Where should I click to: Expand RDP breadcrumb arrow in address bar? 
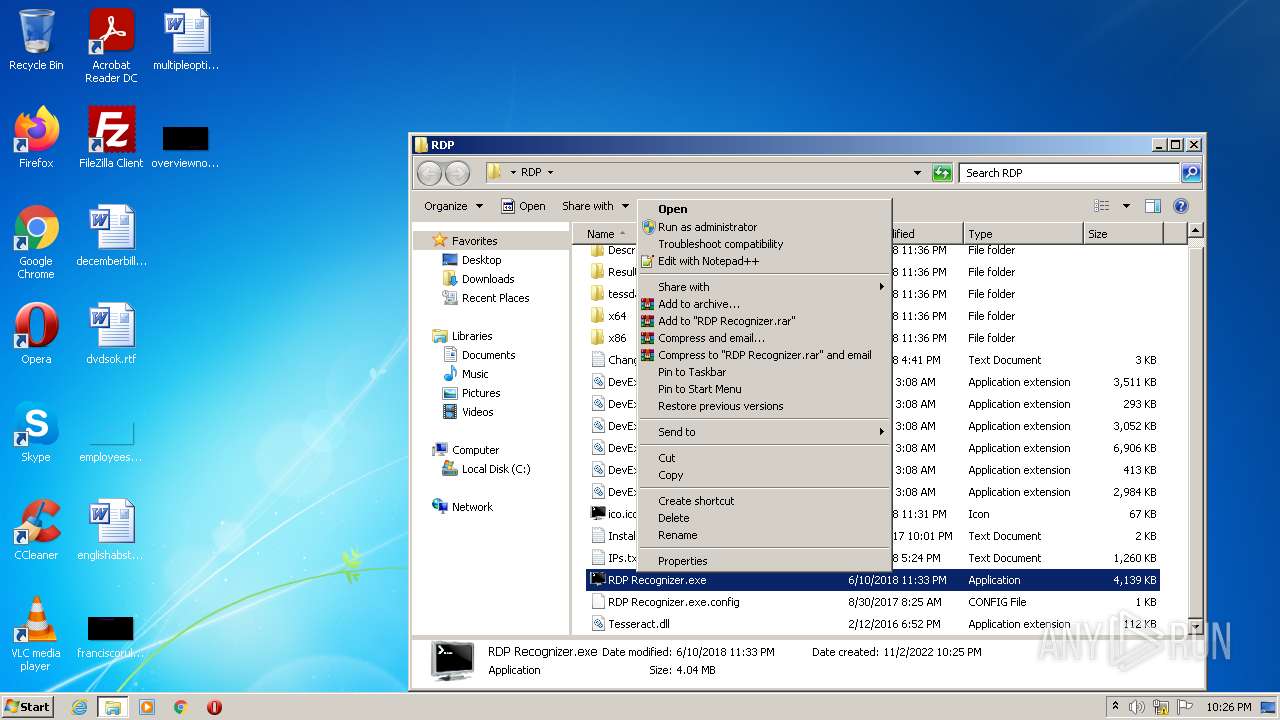click(550, 173)
